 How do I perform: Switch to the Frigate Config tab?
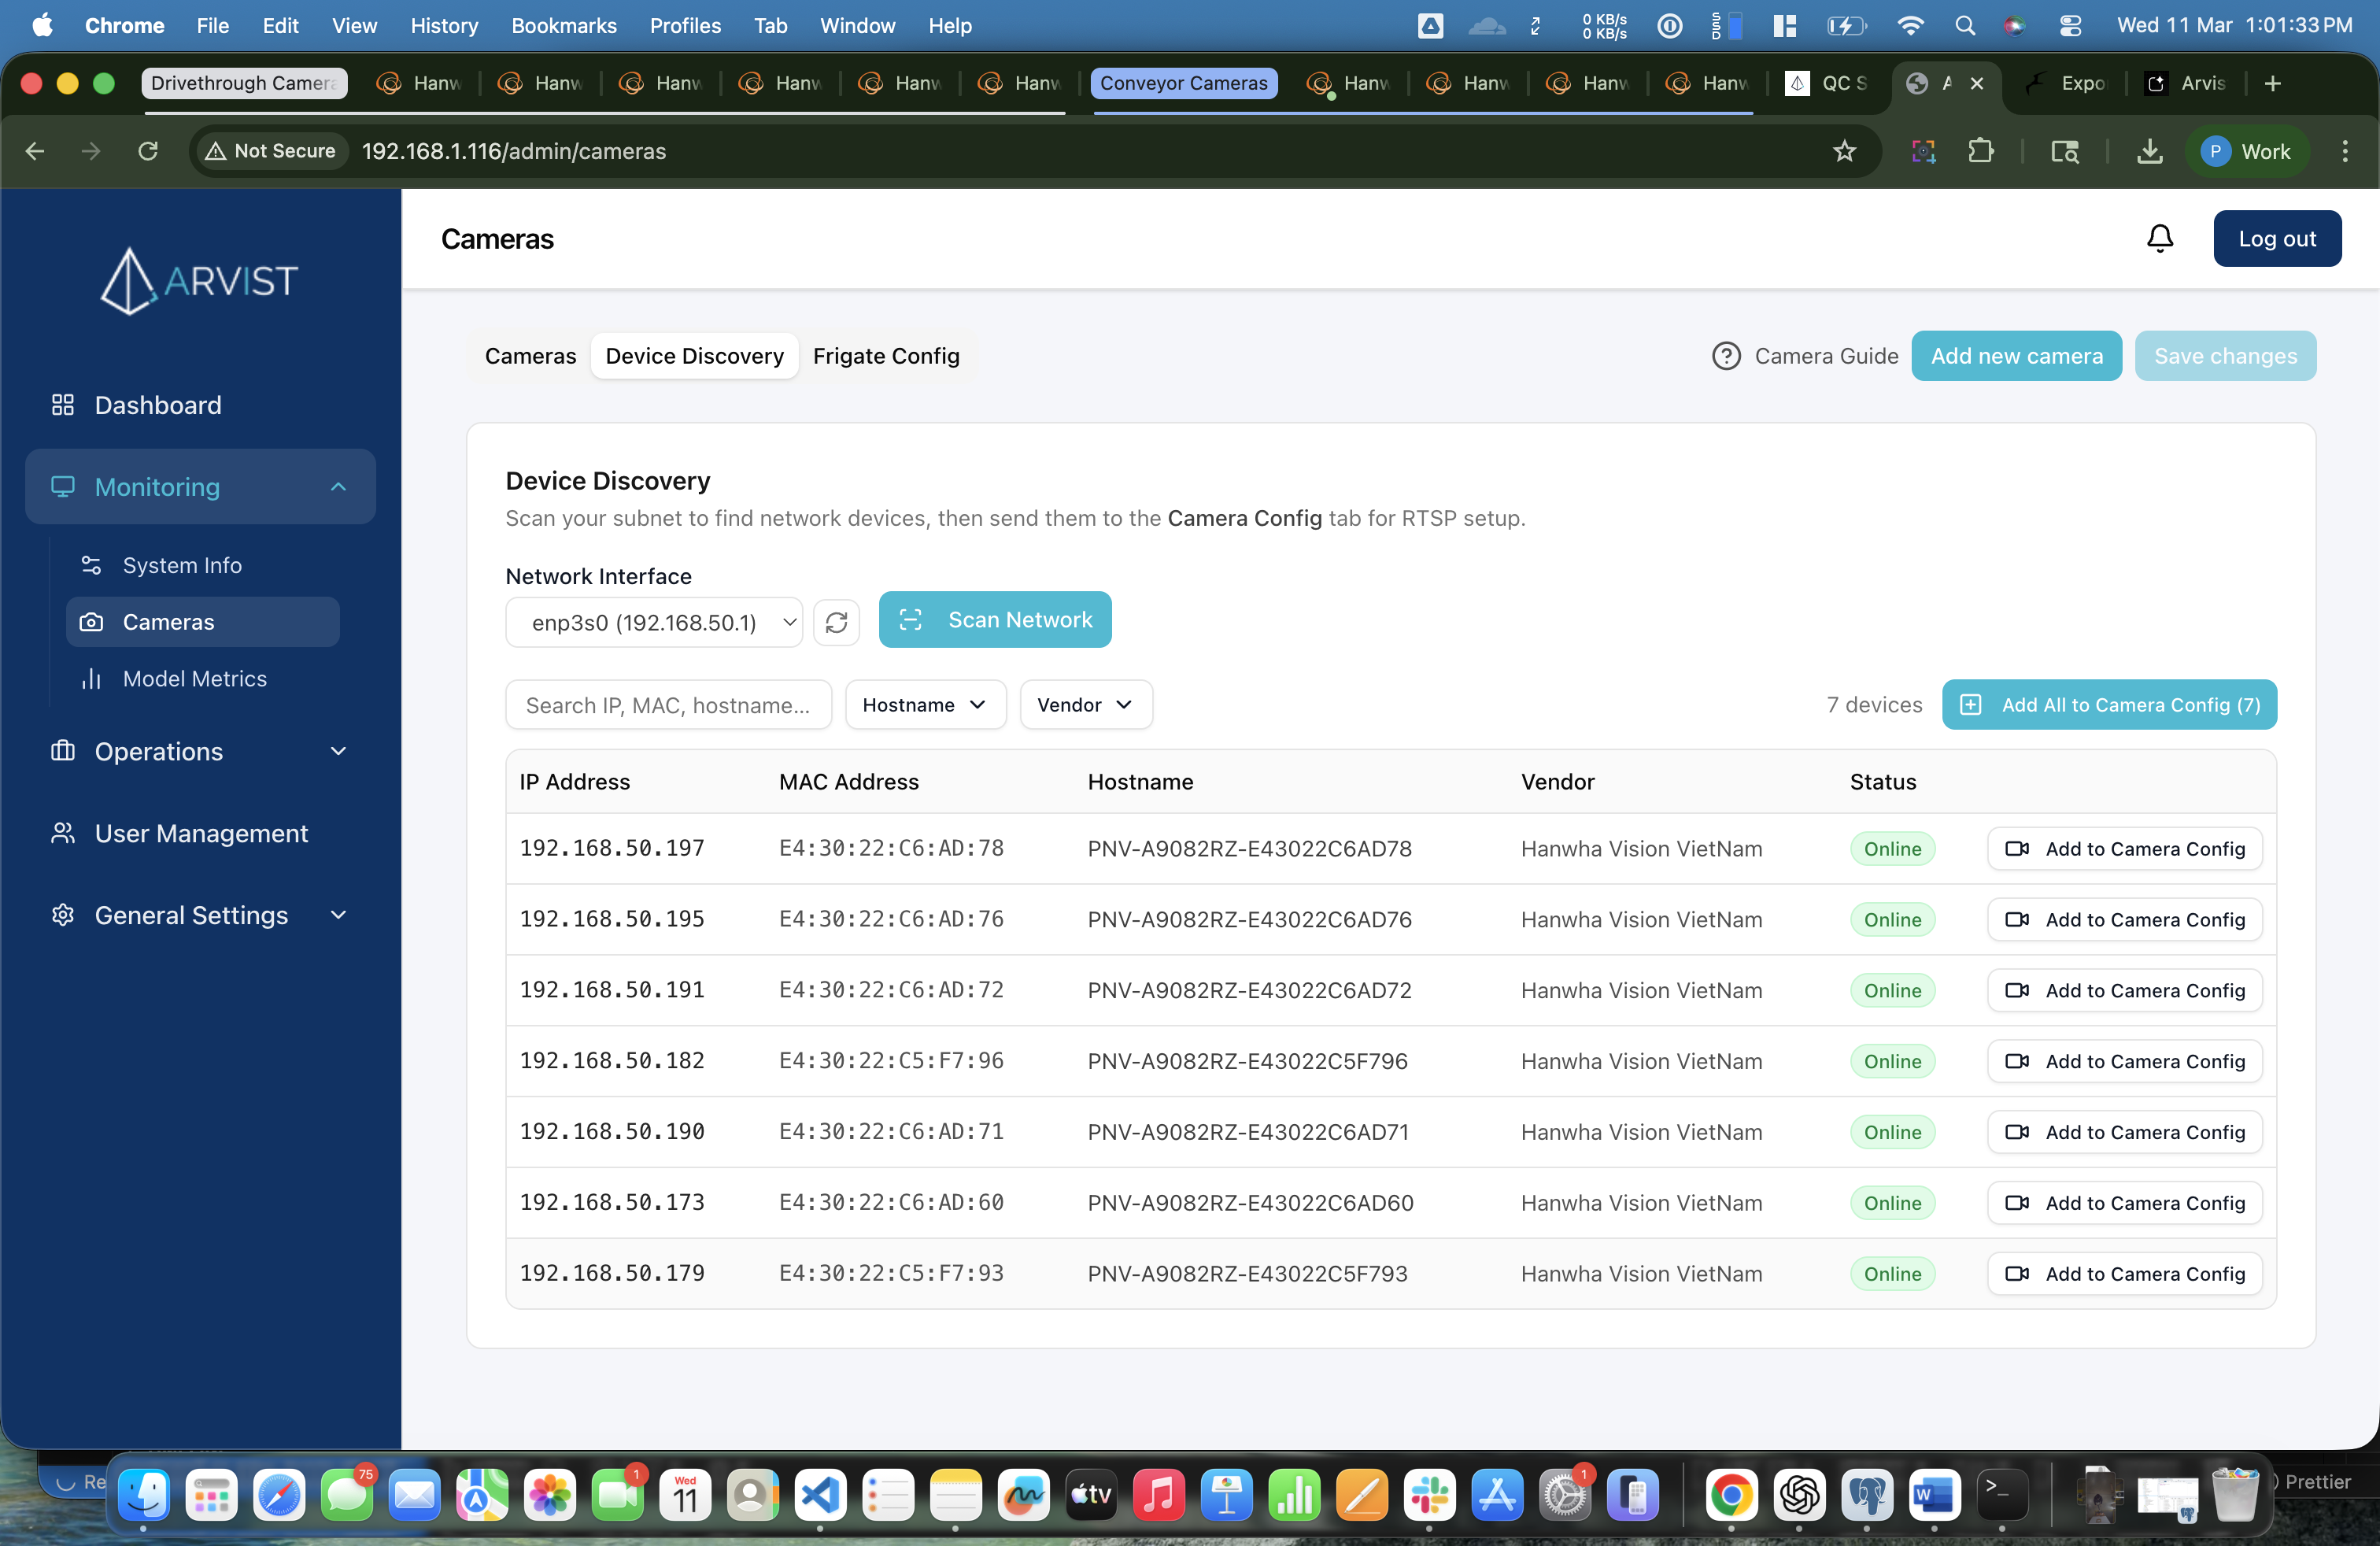(x=886, y=356)
